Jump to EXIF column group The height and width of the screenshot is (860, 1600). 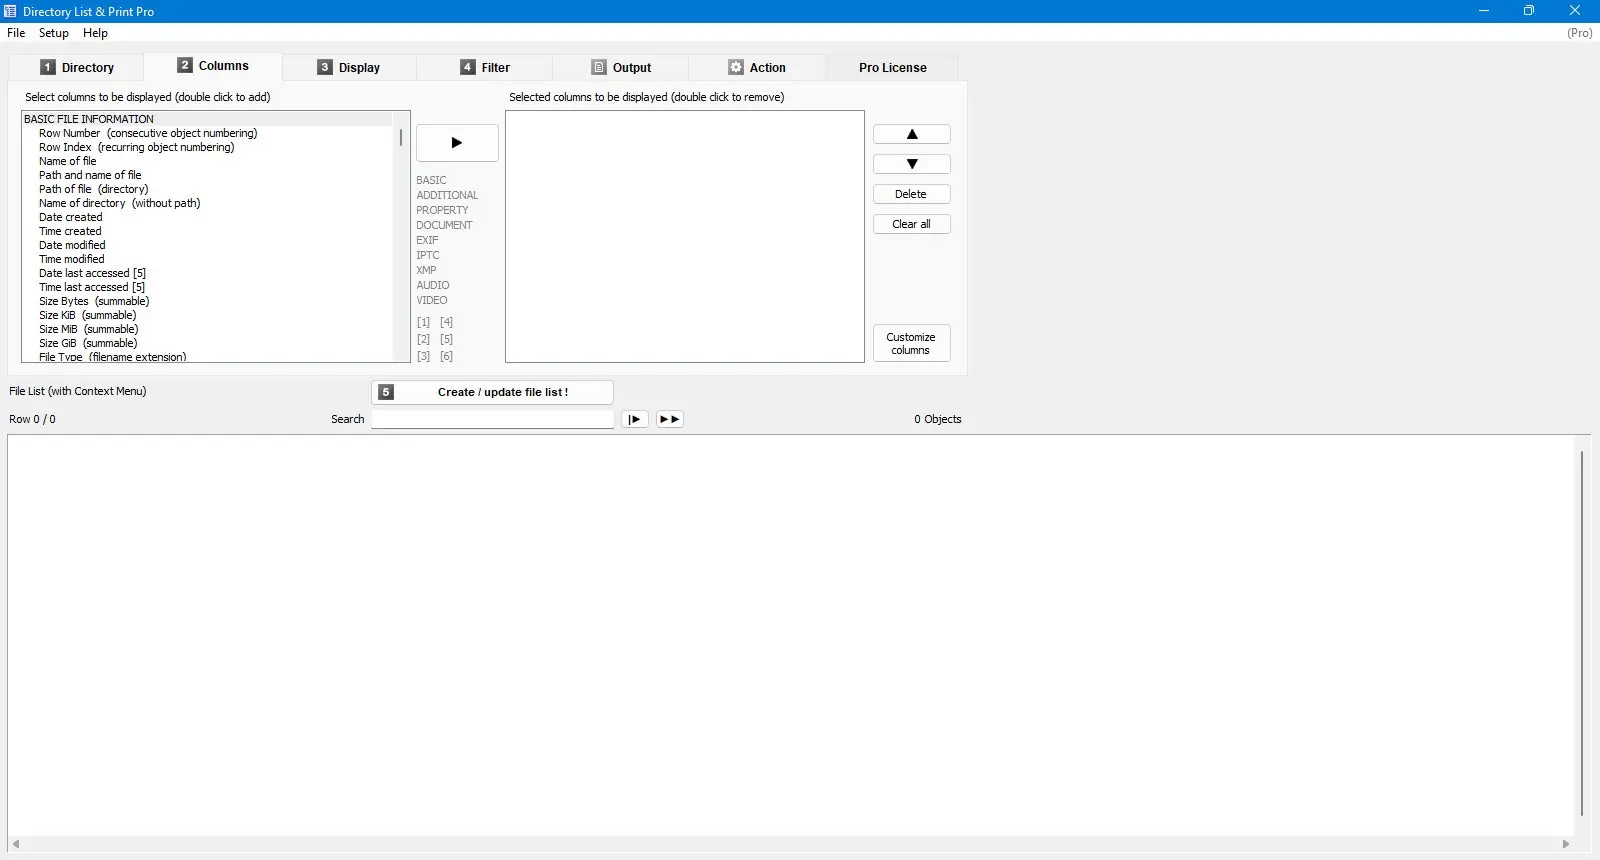[428, 240]
